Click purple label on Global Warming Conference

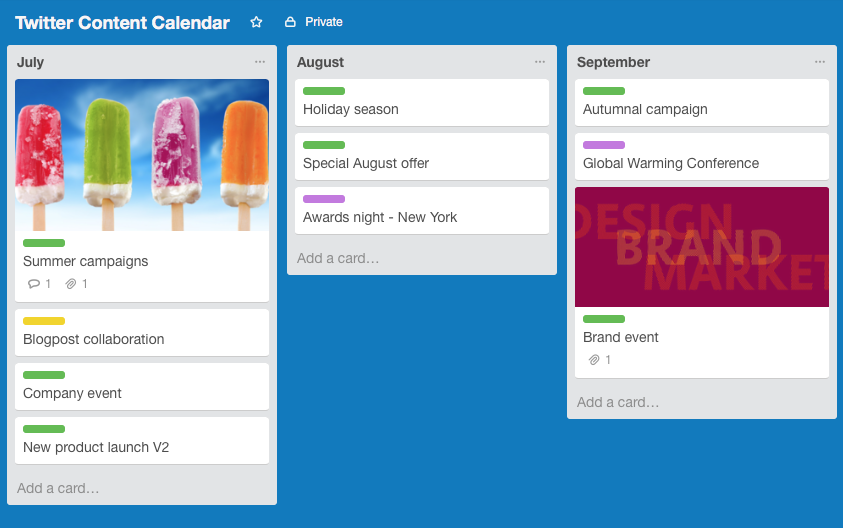pyautogui.click(x=604, y=145)
